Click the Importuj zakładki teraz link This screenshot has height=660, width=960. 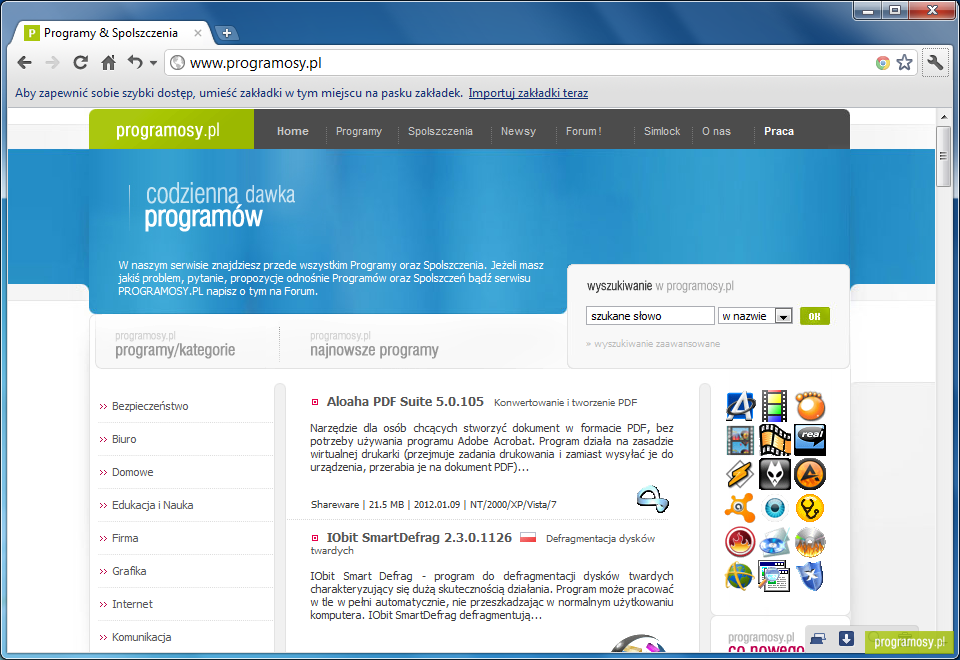click(x=528, y=93)
